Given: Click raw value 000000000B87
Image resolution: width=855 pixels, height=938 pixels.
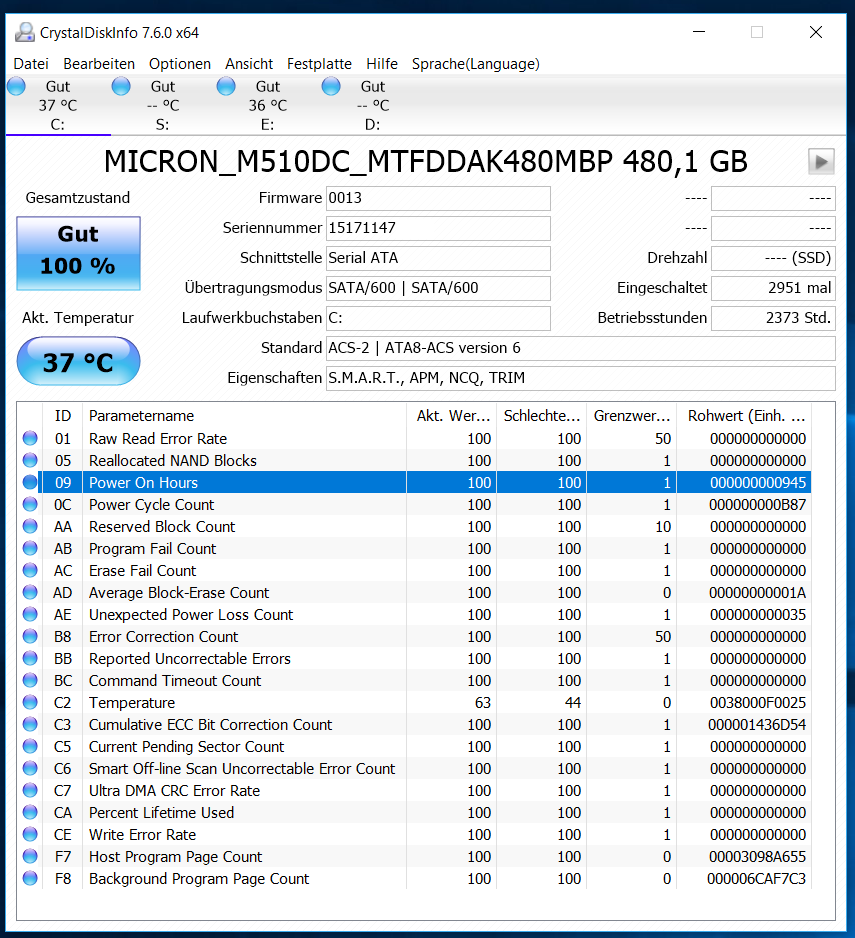Looking at the screenshot, I should point(757,505).
